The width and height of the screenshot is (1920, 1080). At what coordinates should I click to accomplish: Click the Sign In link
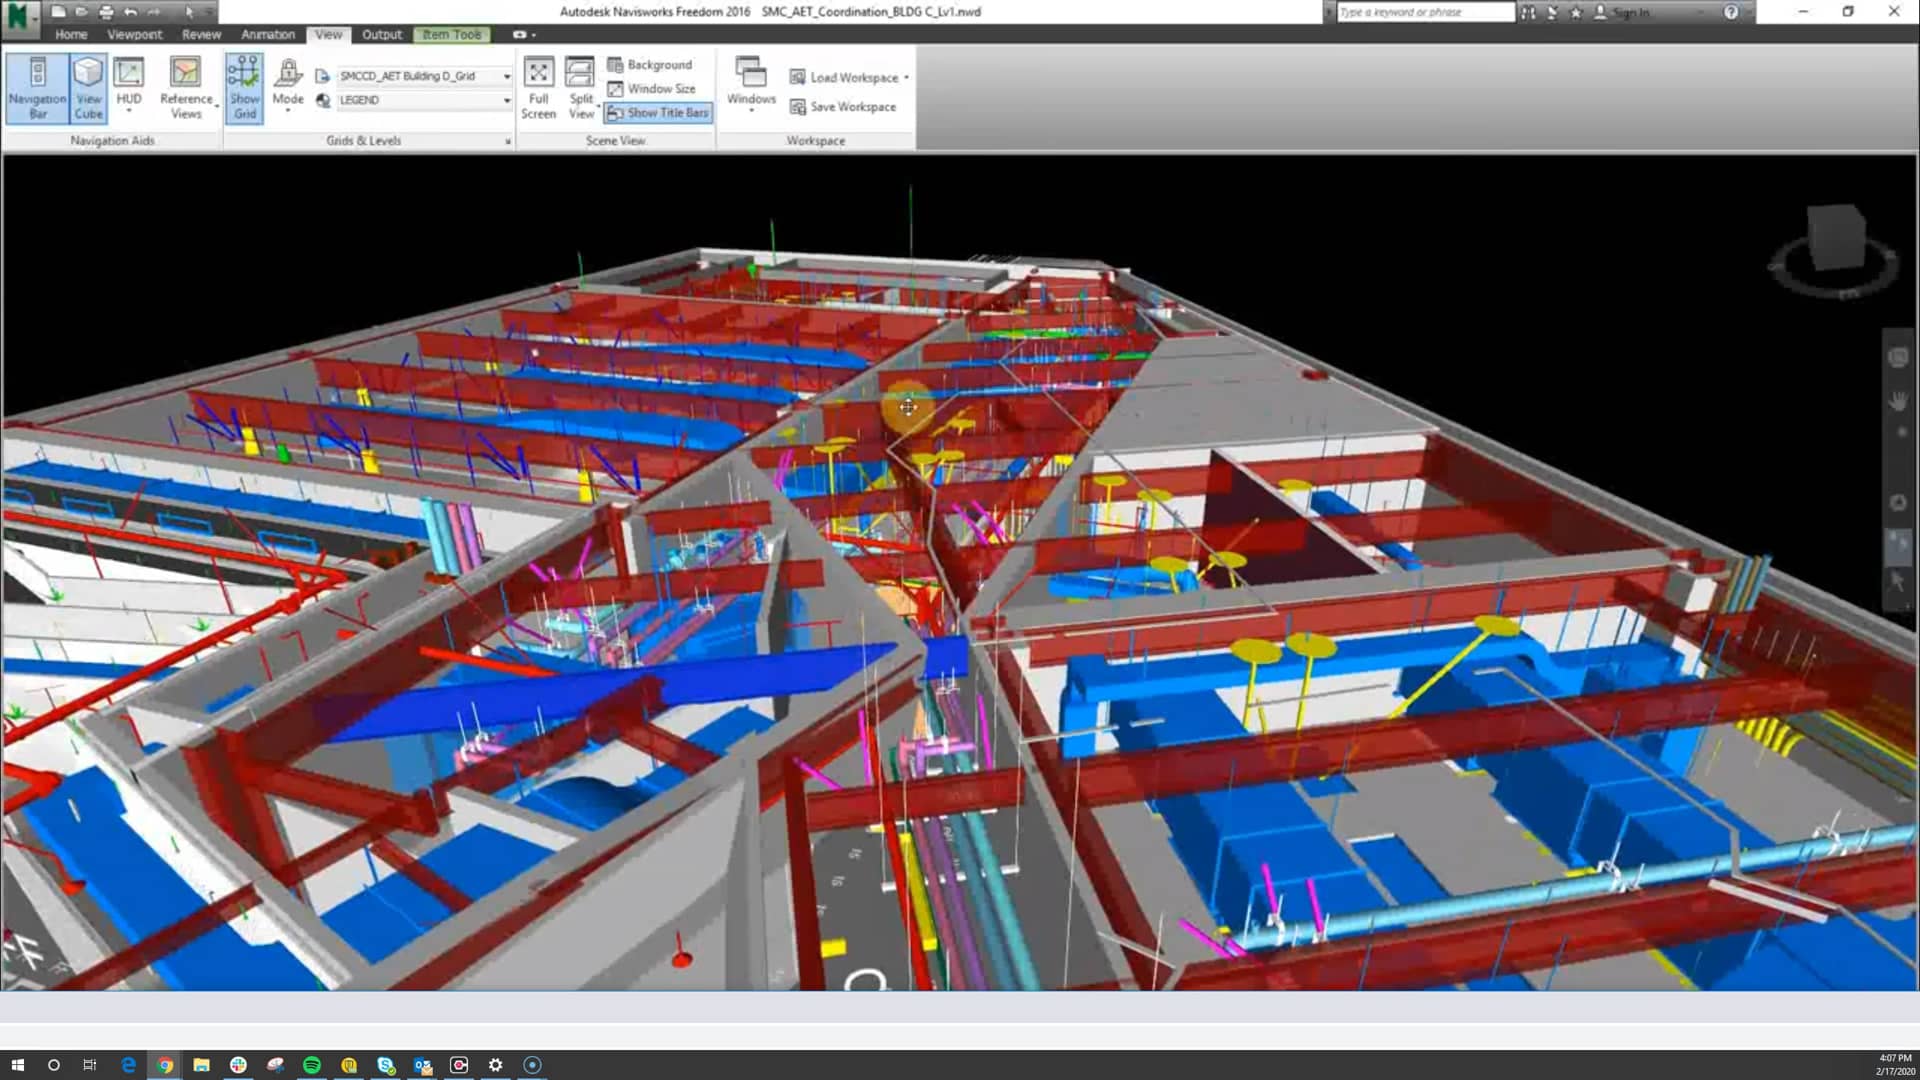tap(1630, 12)
